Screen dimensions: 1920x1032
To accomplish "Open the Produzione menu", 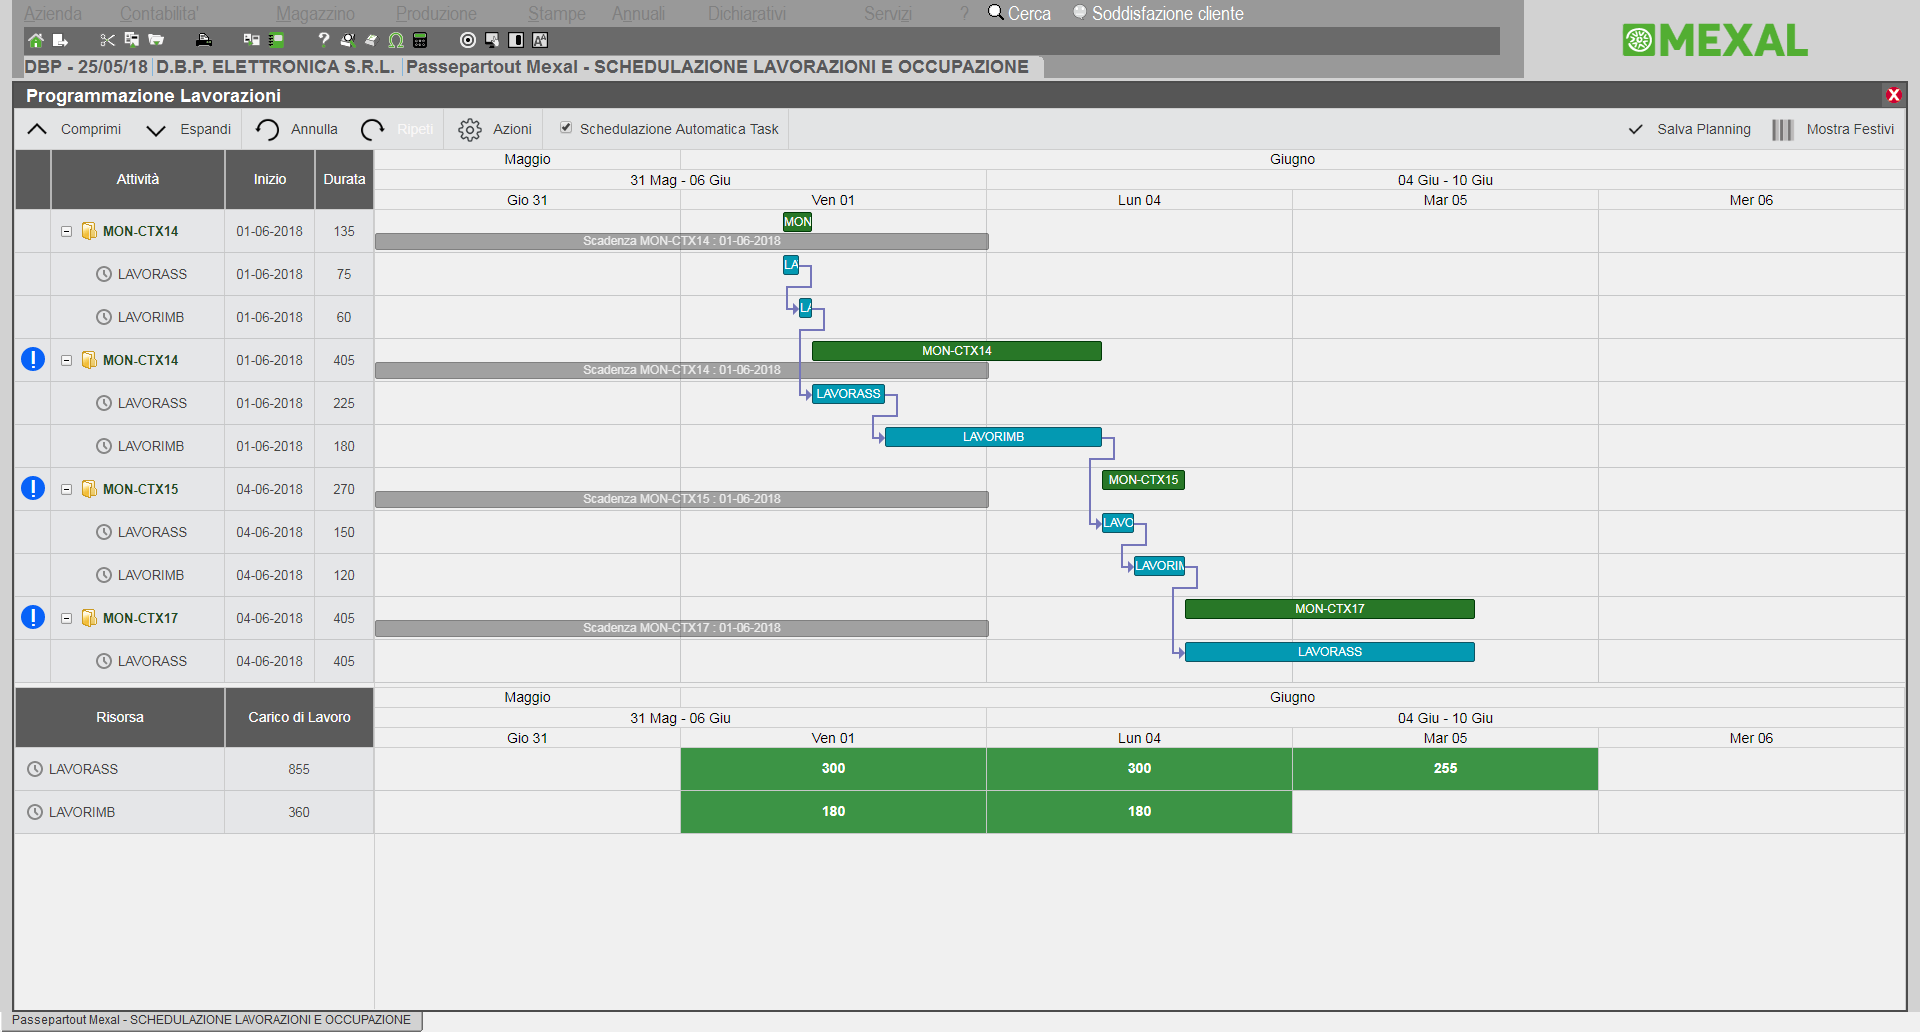I will tap(436, 14).
